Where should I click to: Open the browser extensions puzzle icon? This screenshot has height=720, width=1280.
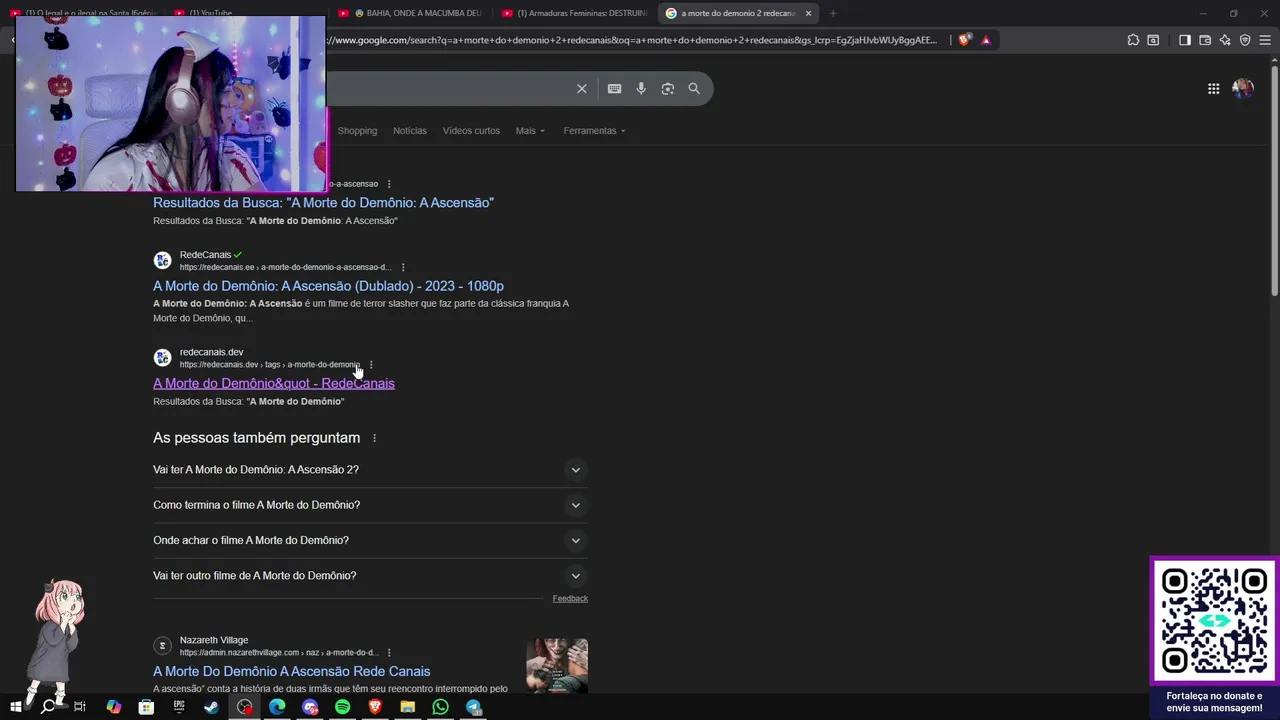(x=1133, y=40)
